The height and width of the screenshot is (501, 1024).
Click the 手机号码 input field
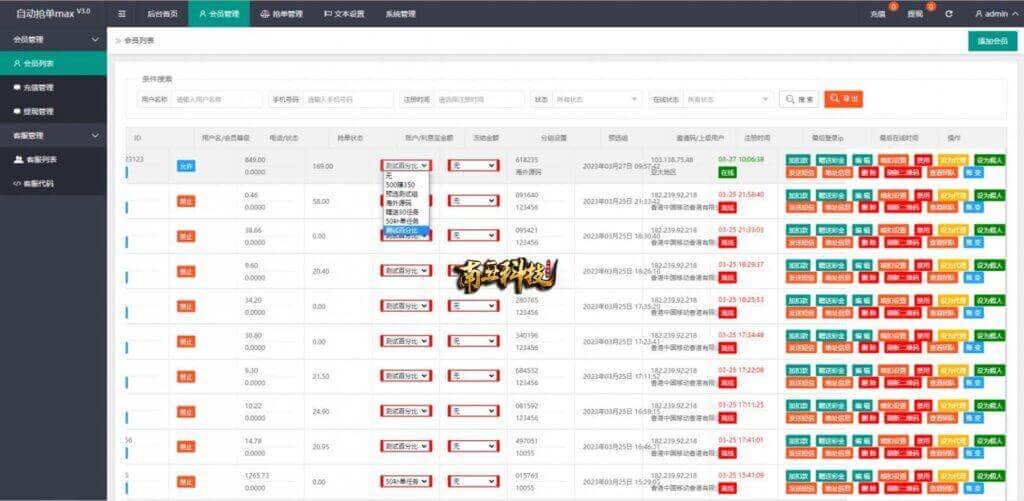pyautogui.click(x=348, y=99)
